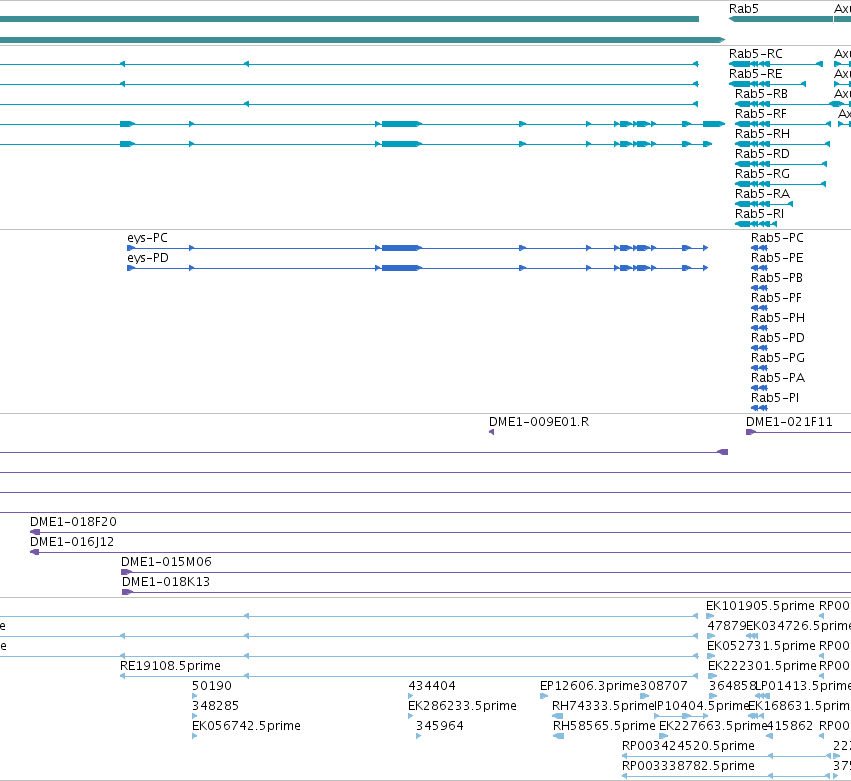Select the EK101905.5prime EST label
The height and width of the screenshot is (781, 851).
pyautogui.click(x=760, y=607)
